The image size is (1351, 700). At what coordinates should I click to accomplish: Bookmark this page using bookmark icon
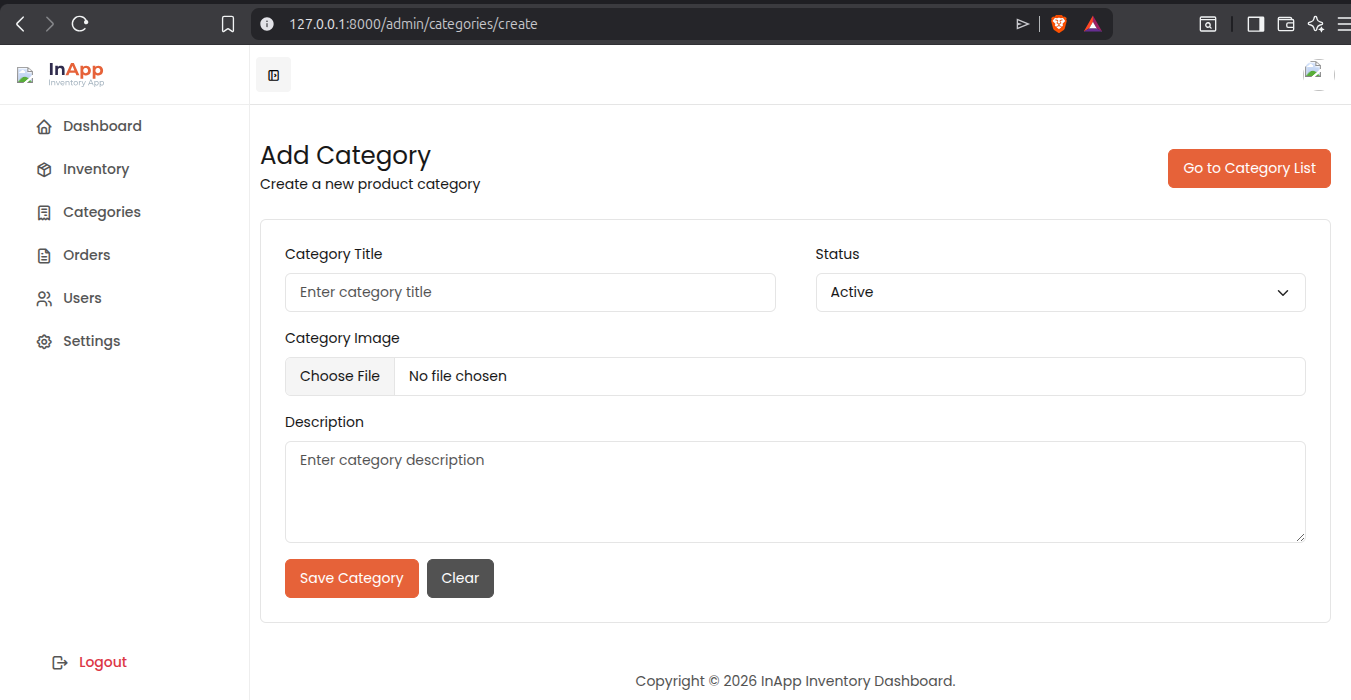(228, 24)
